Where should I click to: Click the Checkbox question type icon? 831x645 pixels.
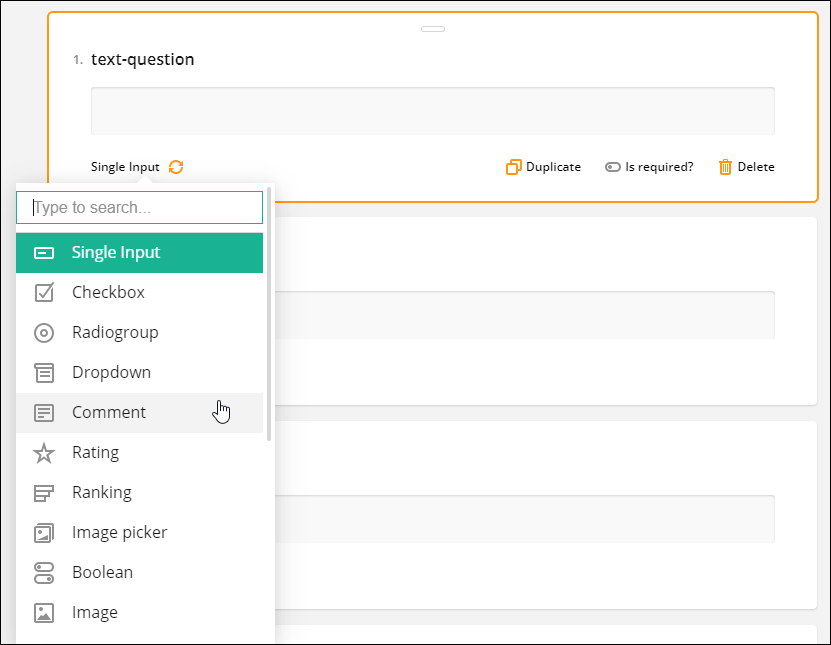click(x=44, y=292)
